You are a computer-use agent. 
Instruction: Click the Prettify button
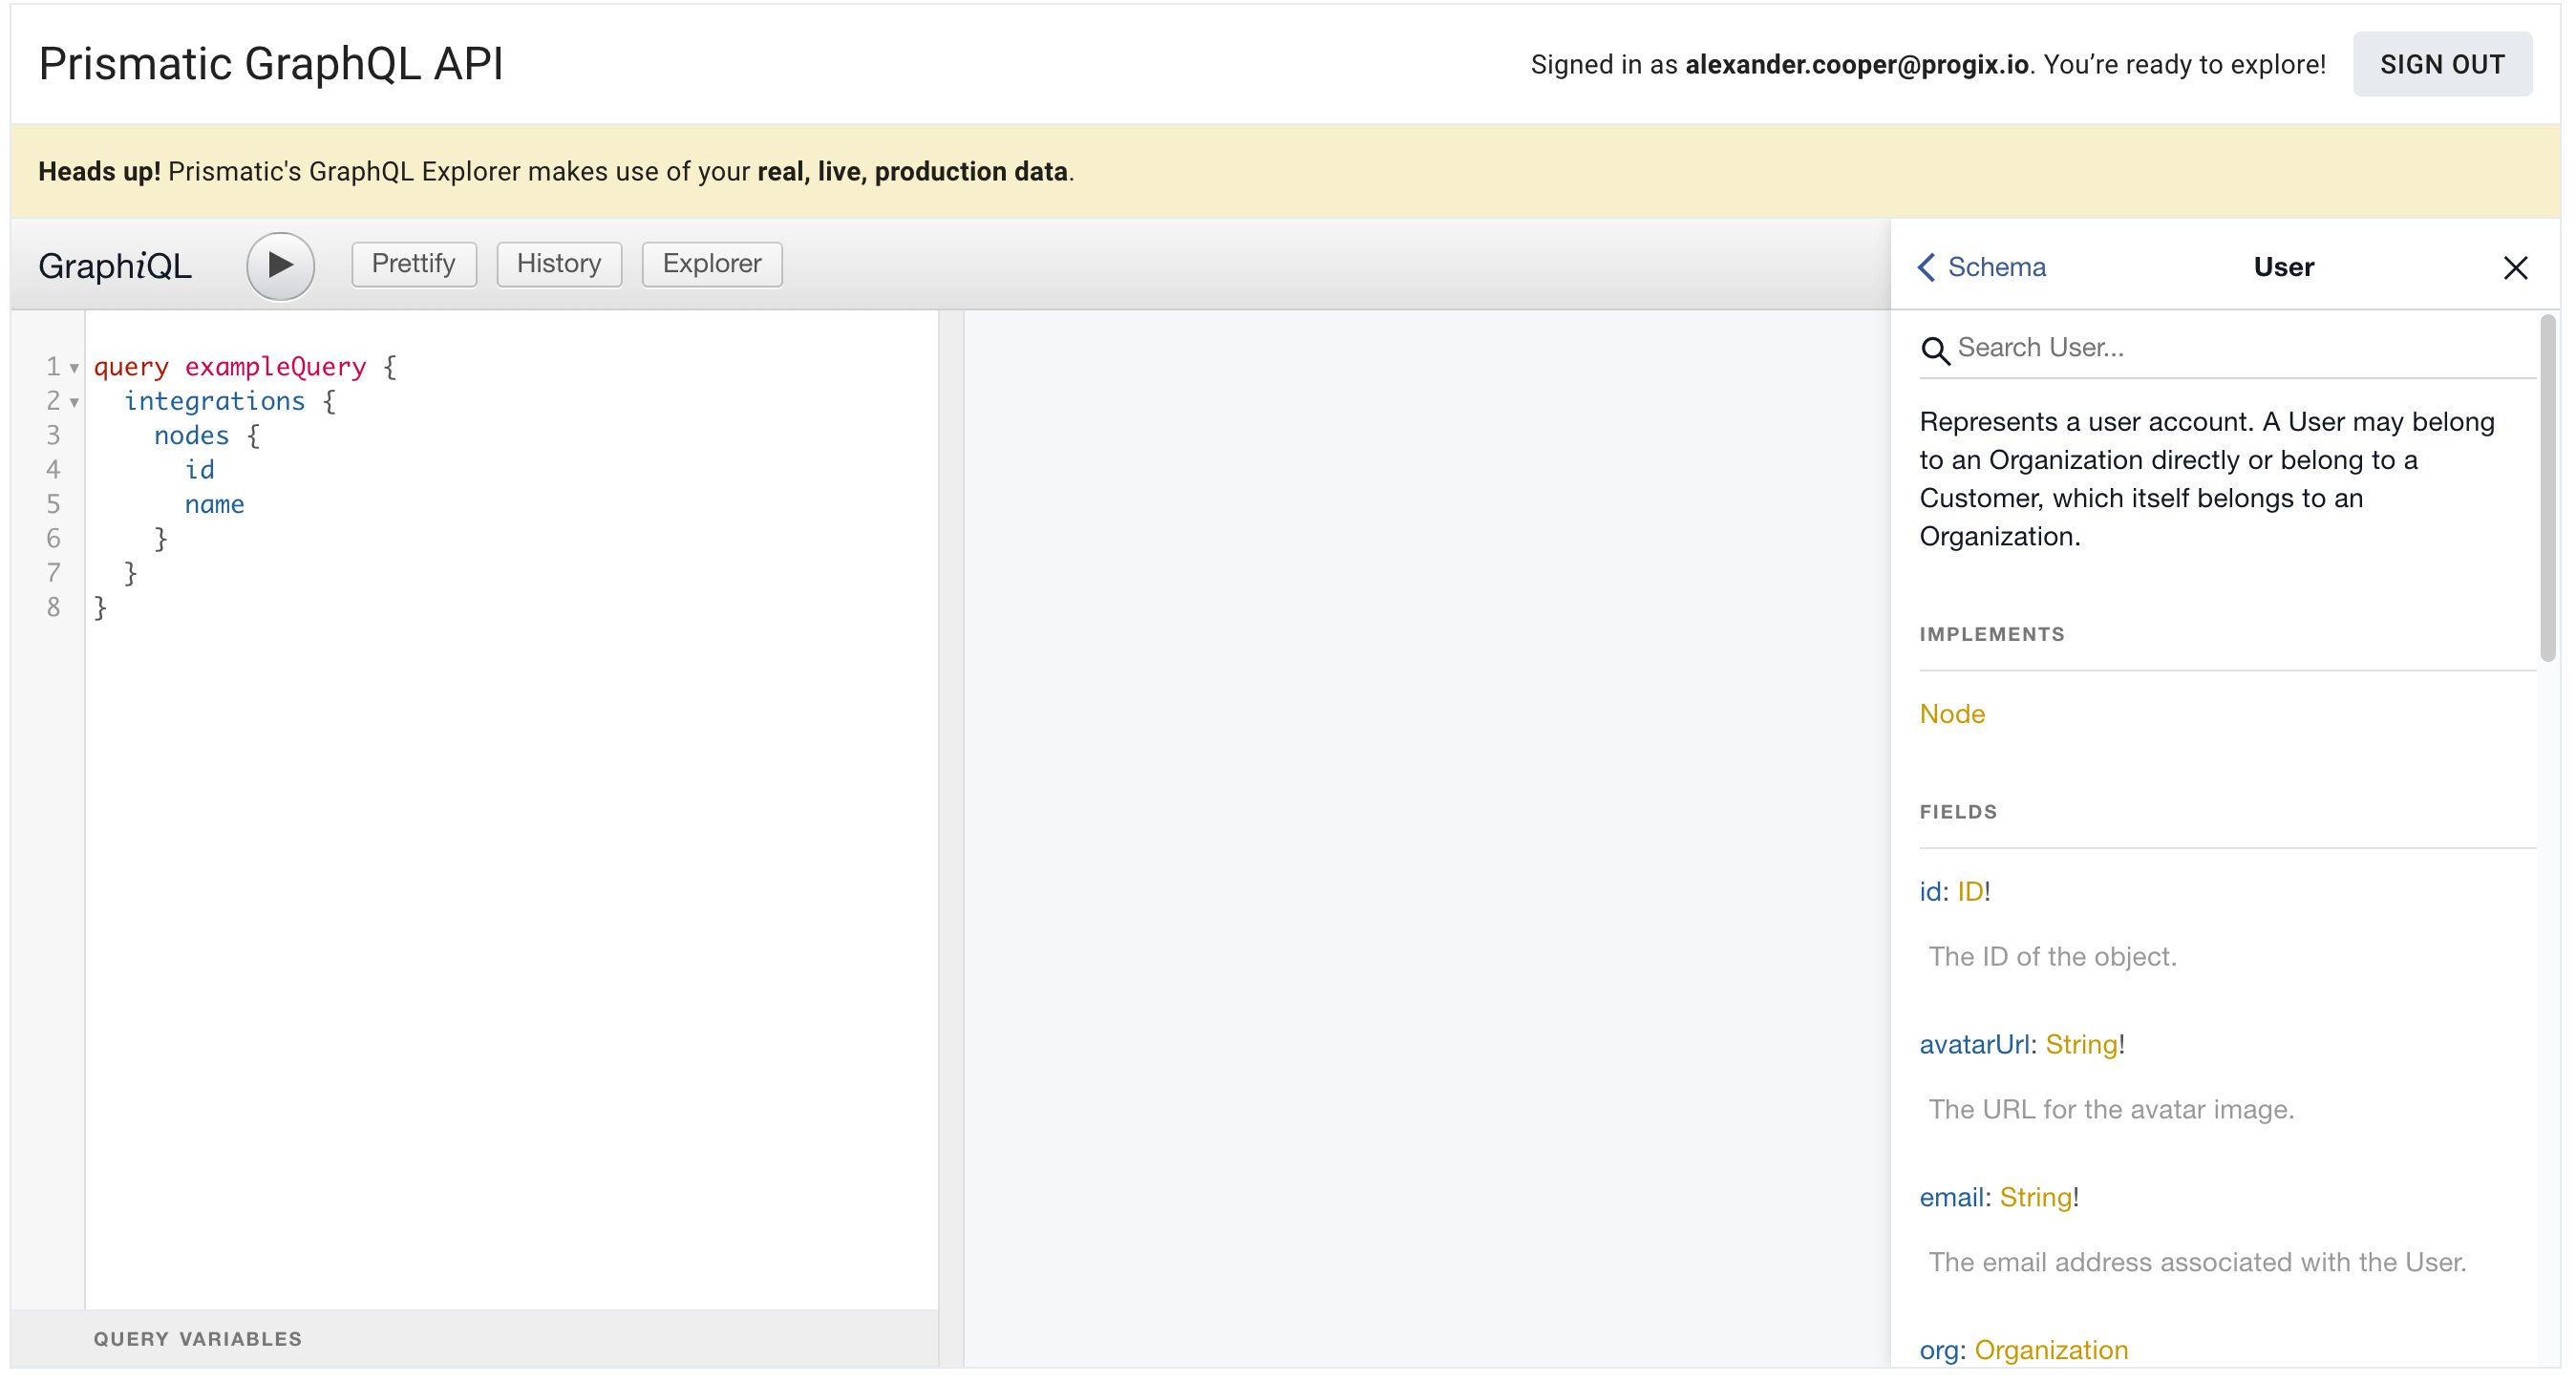pyautogui.click(x=413, y=264)
